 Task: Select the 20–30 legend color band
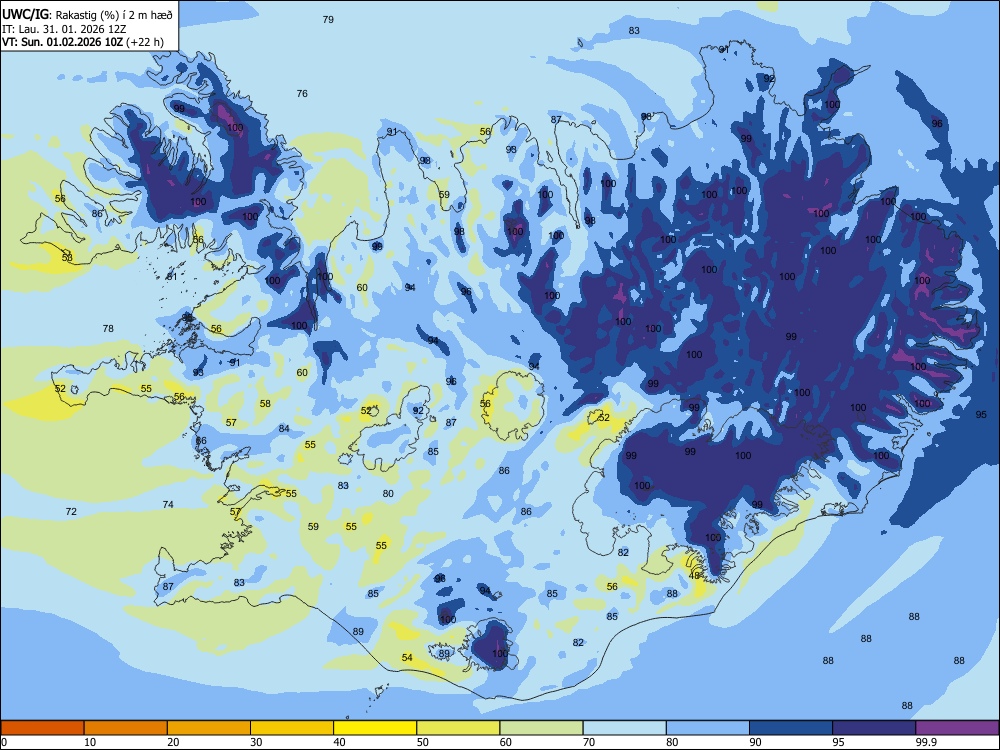(209, 728)
